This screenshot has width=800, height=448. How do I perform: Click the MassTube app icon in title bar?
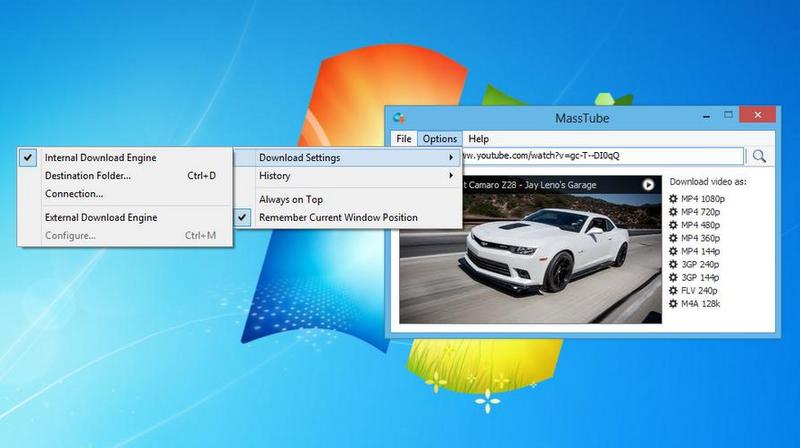click(x=399, y=118)
